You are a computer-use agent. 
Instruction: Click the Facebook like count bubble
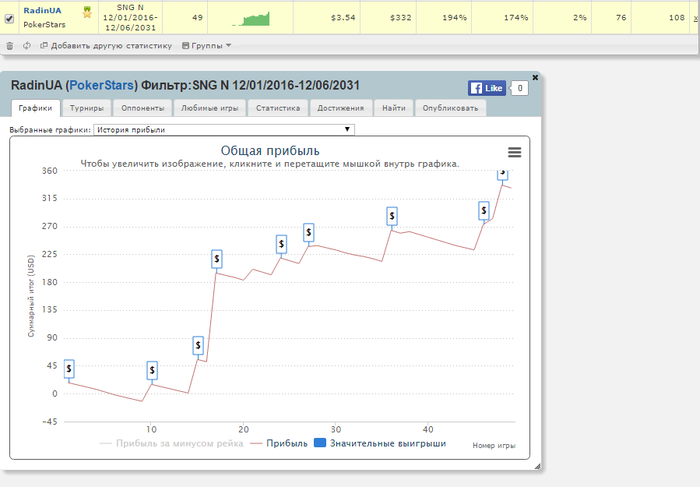(x=519, y=88)
